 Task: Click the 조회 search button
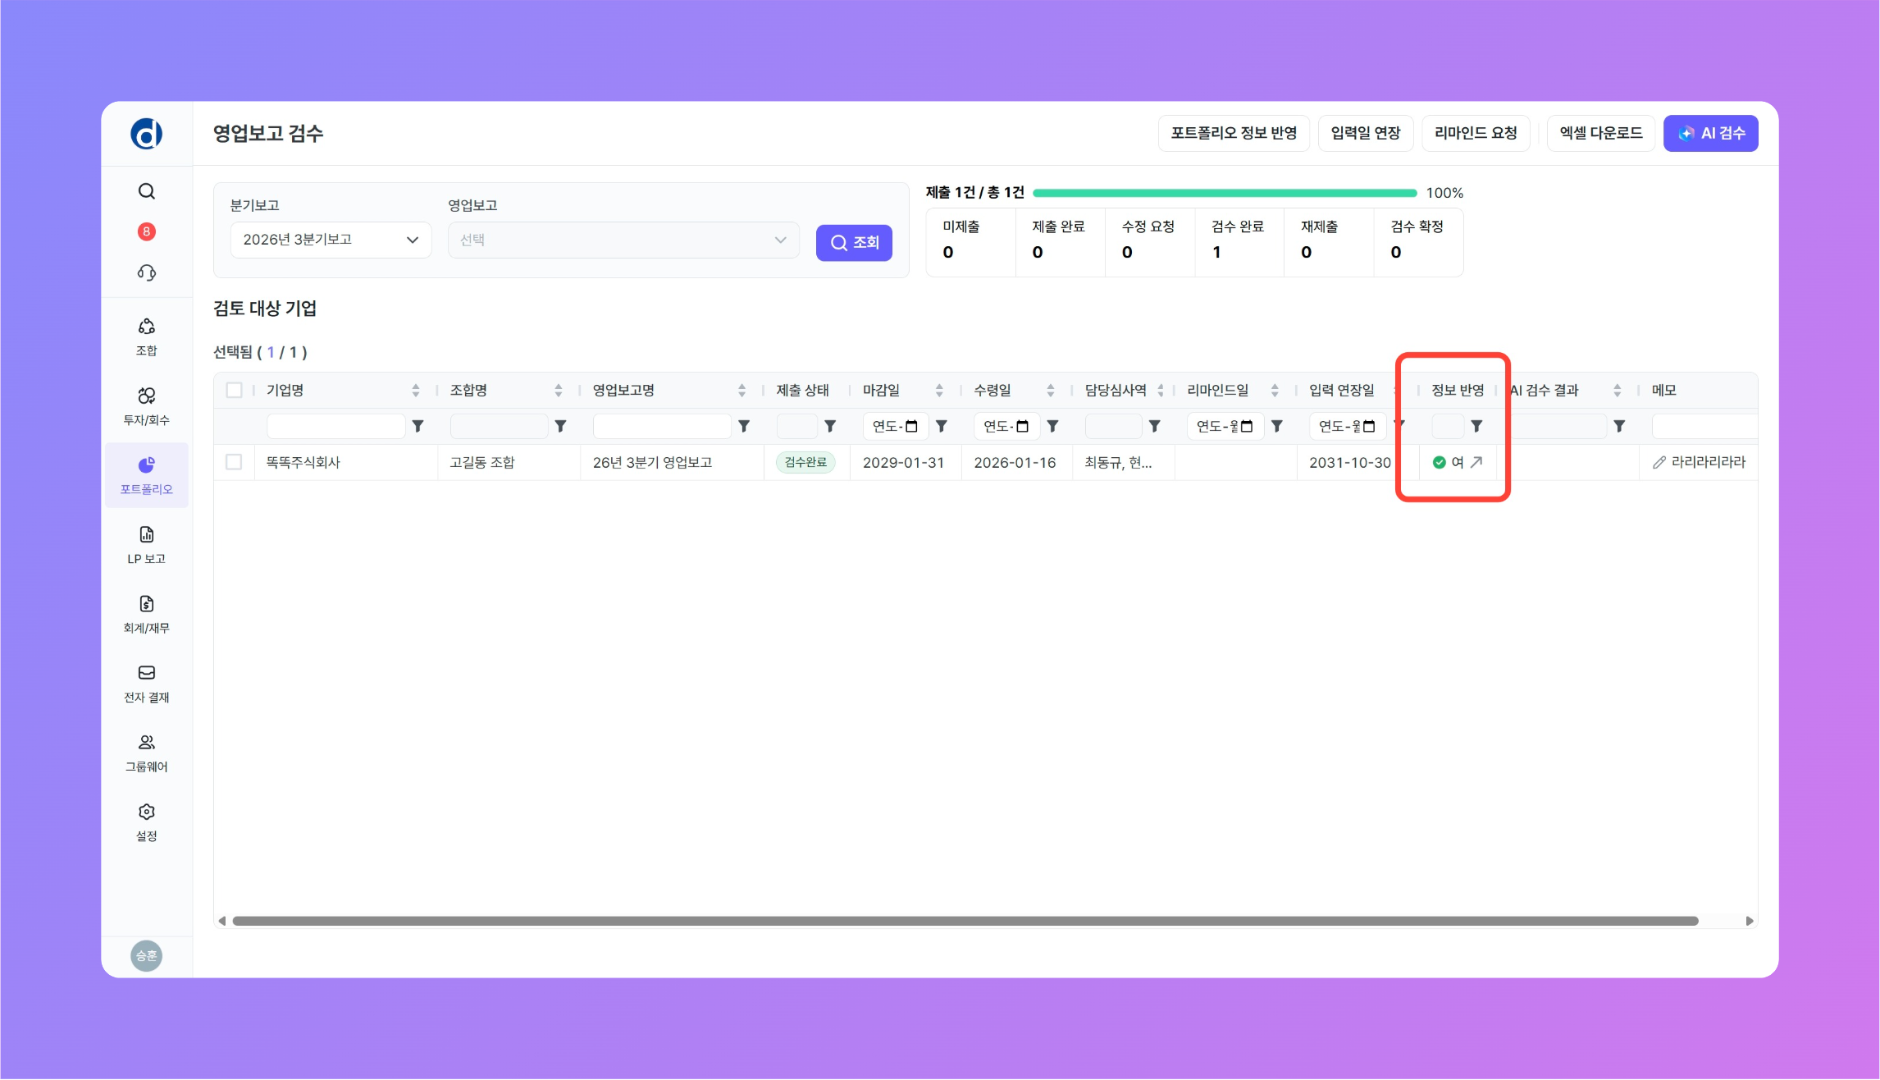(854, 243)
